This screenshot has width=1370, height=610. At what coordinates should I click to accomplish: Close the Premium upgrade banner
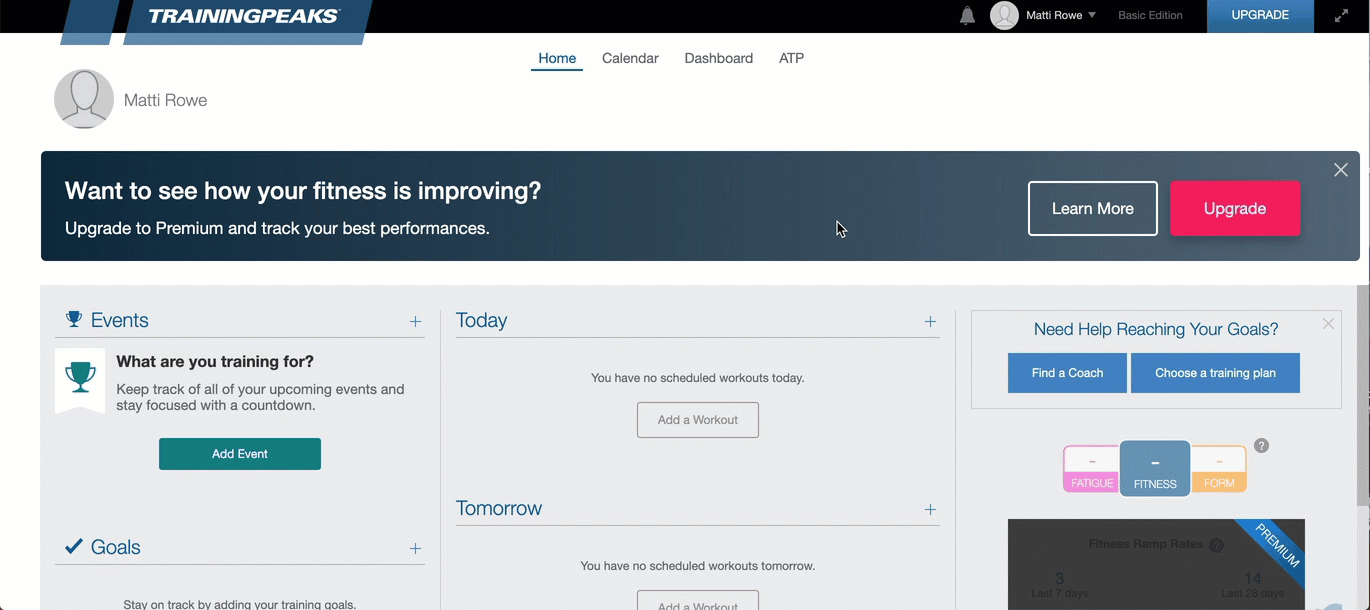pyautogui.click(x=1341, y=170)
